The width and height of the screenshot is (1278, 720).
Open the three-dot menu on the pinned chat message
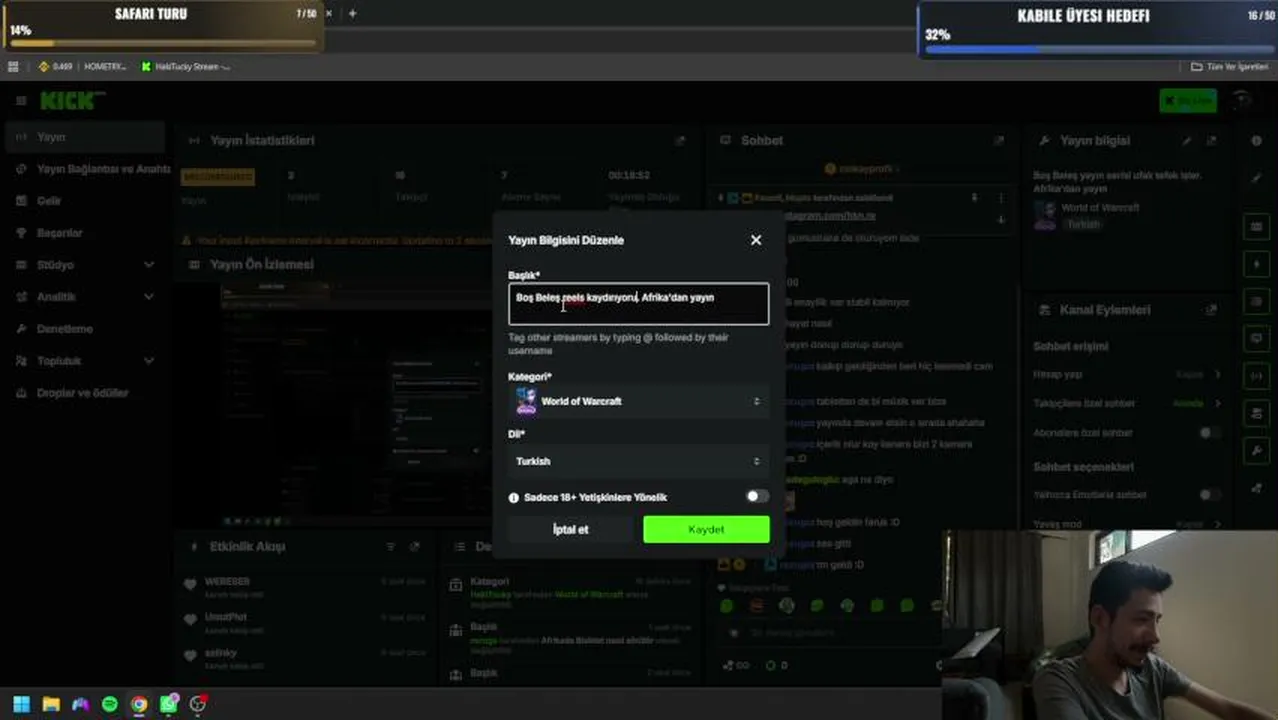click(1001, 198)
